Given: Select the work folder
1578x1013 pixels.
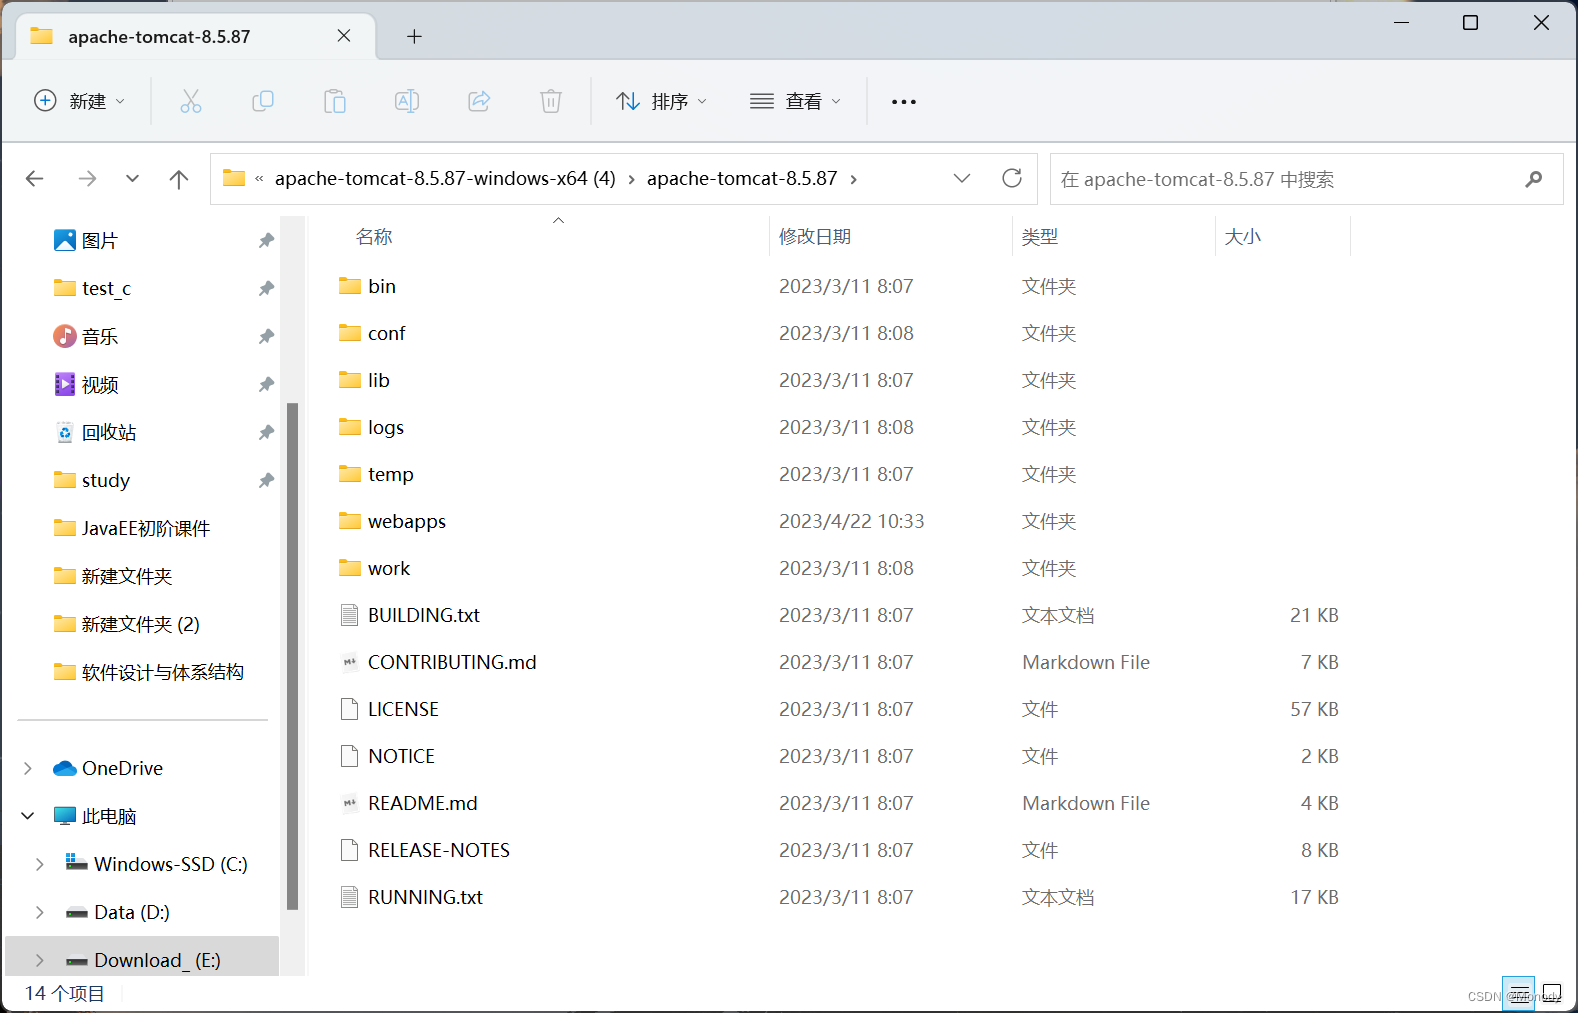Looking at the screenshot, I should (x=389, y=568).
